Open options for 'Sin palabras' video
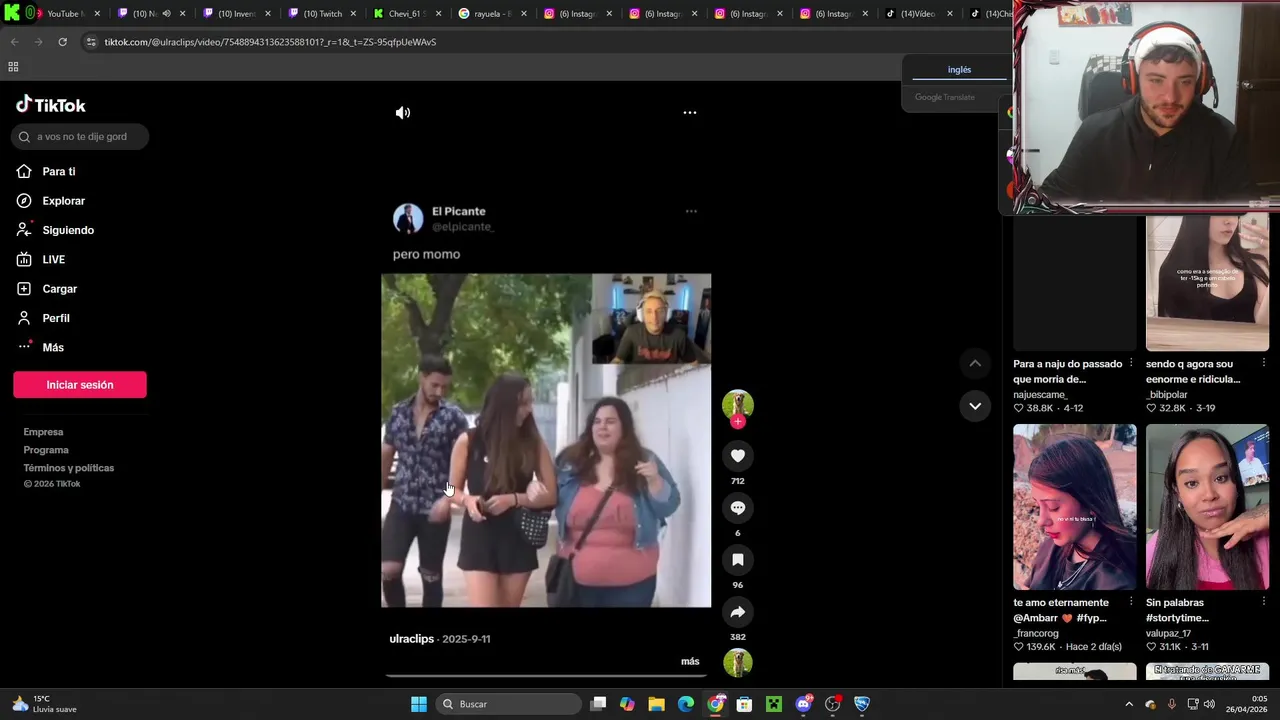1280x720 pixels. (1263, 603)
